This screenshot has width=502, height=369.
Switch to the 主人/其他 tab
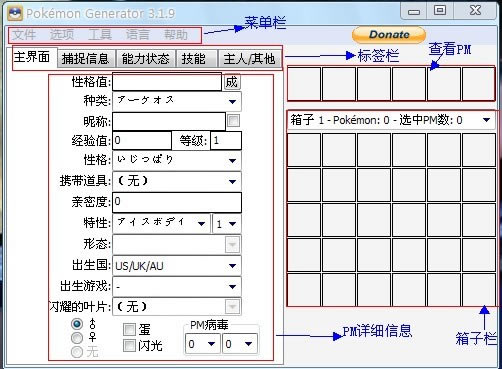pos(250,59)
